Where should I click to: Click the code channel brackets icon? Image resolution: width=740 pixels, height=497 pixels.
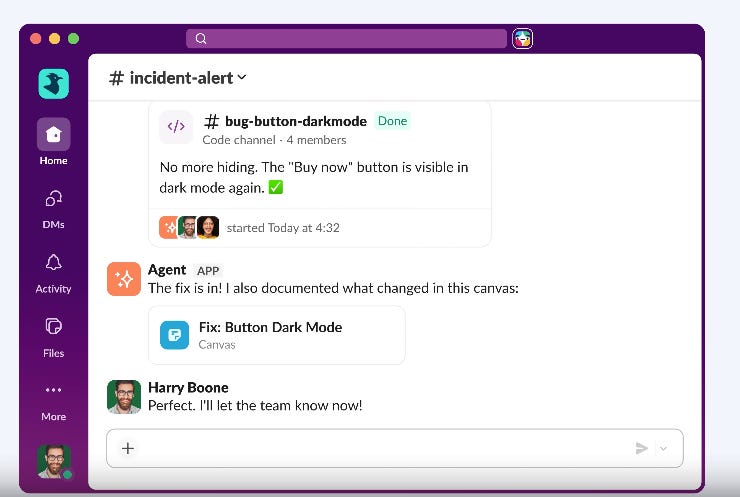pos(176,126)
